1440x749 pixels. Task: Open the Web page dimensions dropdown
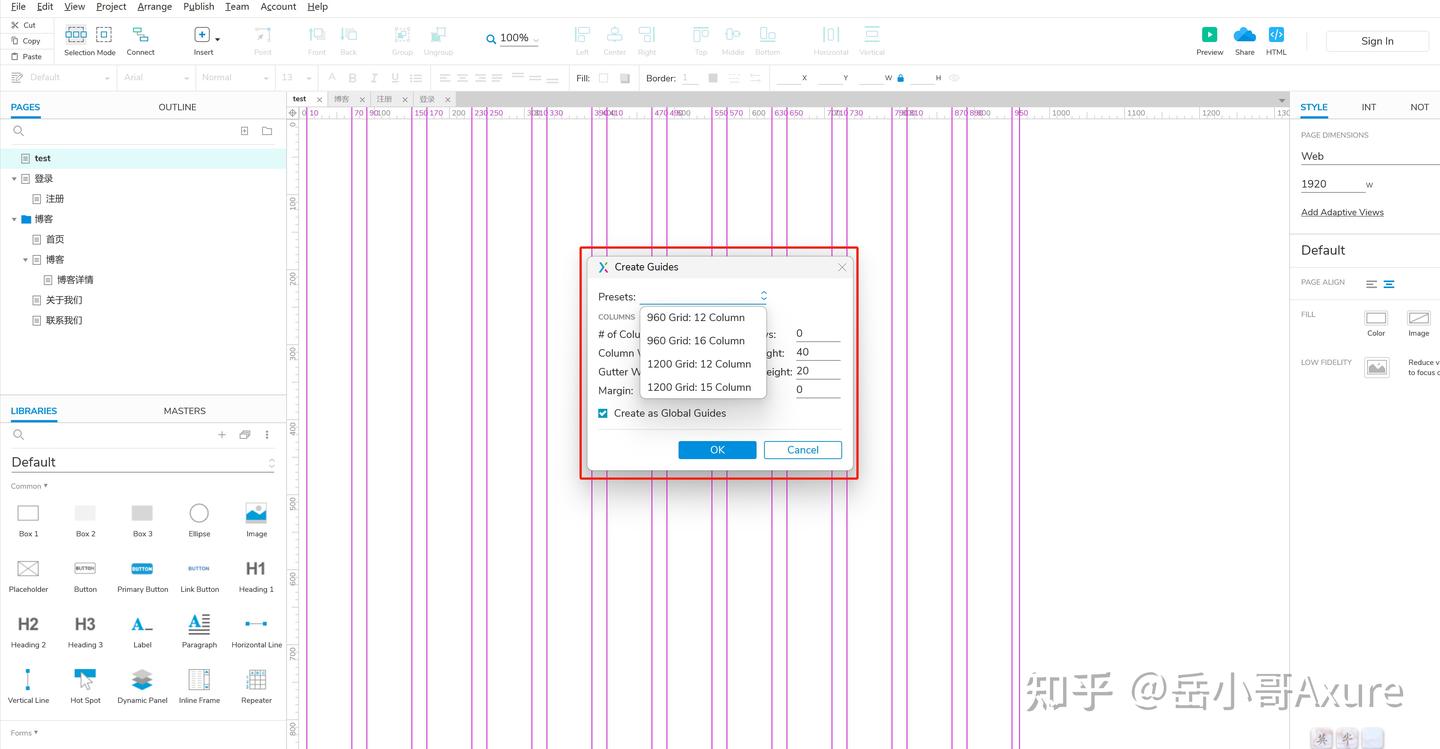(x=1370, y=156)
